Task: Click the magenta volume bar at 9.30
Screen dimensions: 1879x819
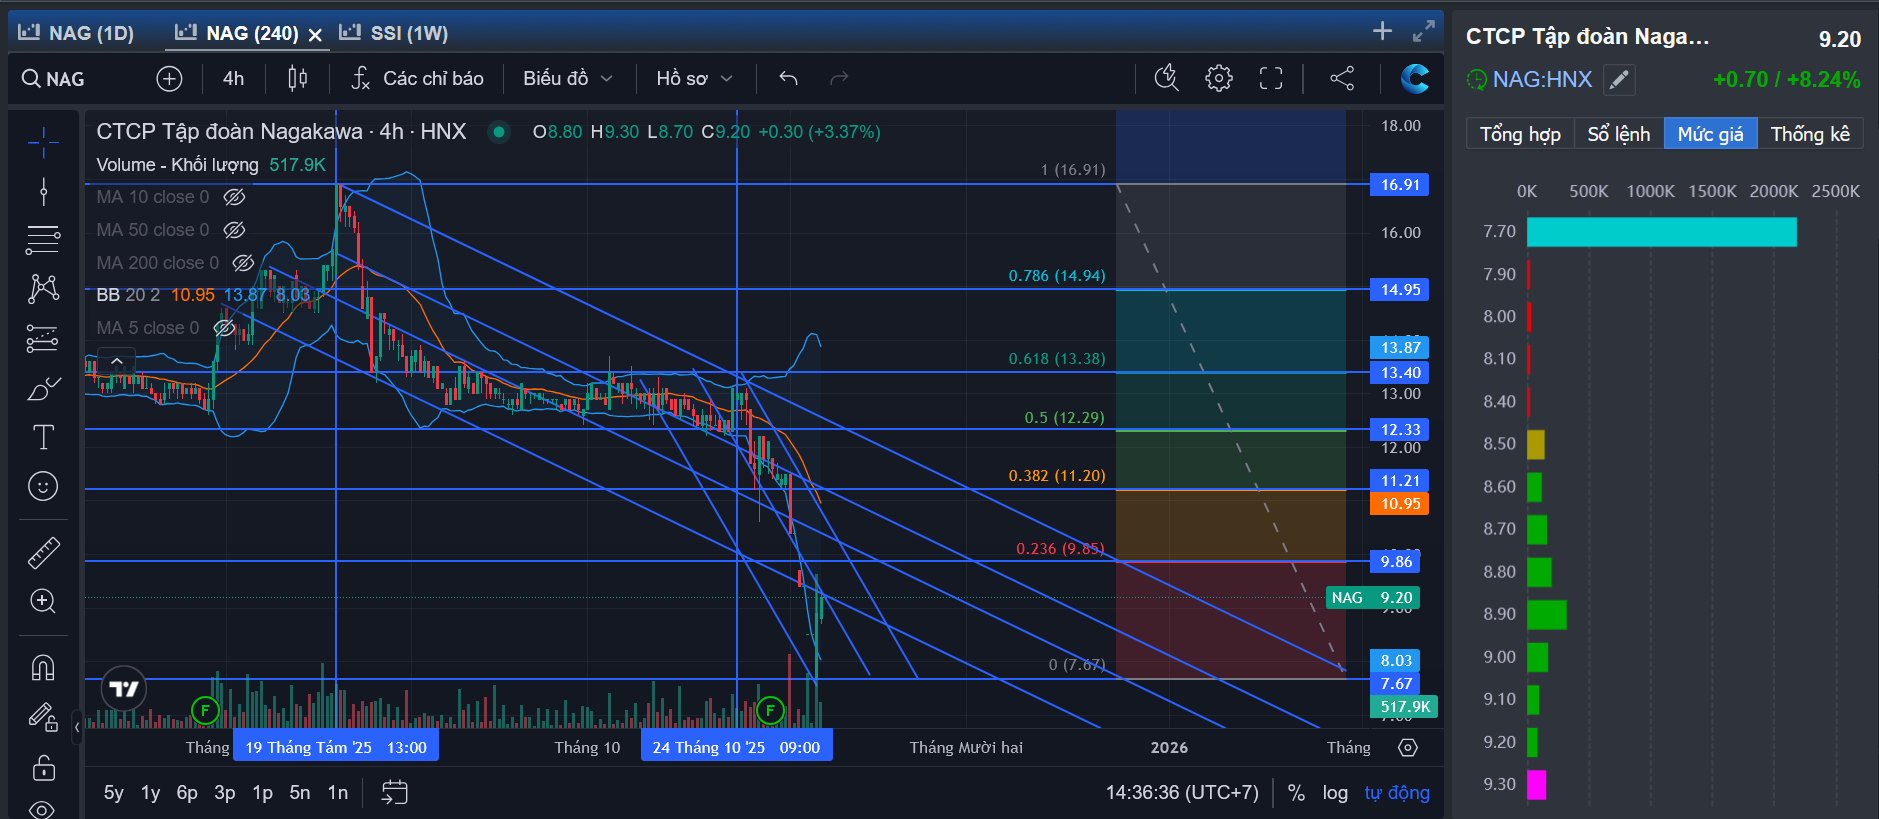Action: (x=1536, y=785)
